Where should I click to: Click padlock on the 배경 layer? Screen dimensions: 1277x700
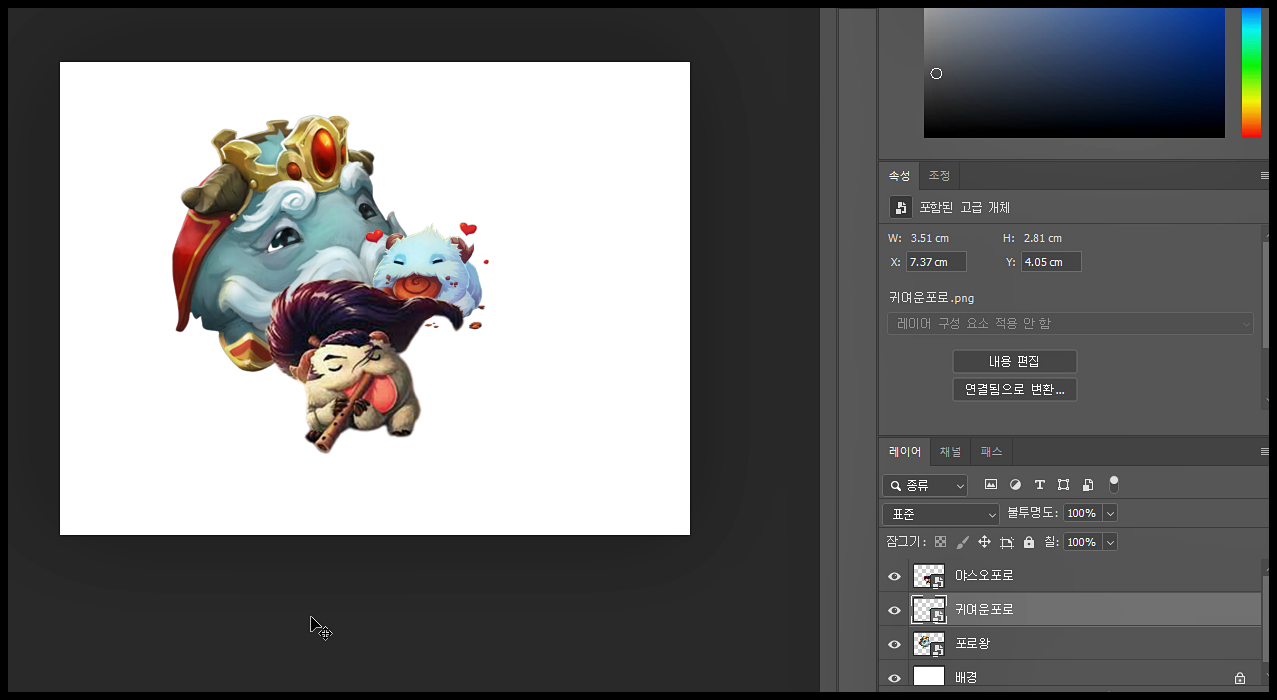[x=1240, y=677]
